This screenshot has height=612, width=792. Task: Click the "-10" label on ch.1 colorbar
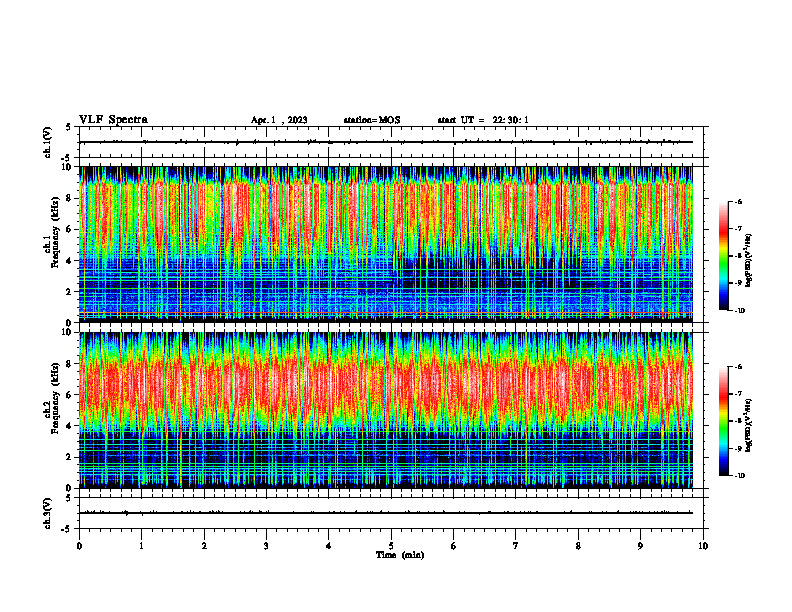[740, 311]
